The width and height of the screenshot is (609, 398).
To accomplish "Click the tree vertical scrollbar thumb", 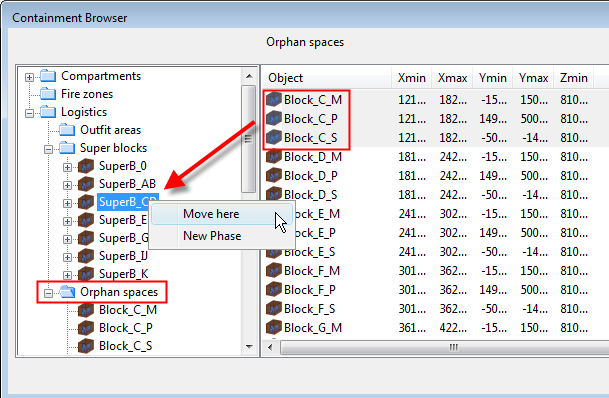I will [x=249, y=139].
